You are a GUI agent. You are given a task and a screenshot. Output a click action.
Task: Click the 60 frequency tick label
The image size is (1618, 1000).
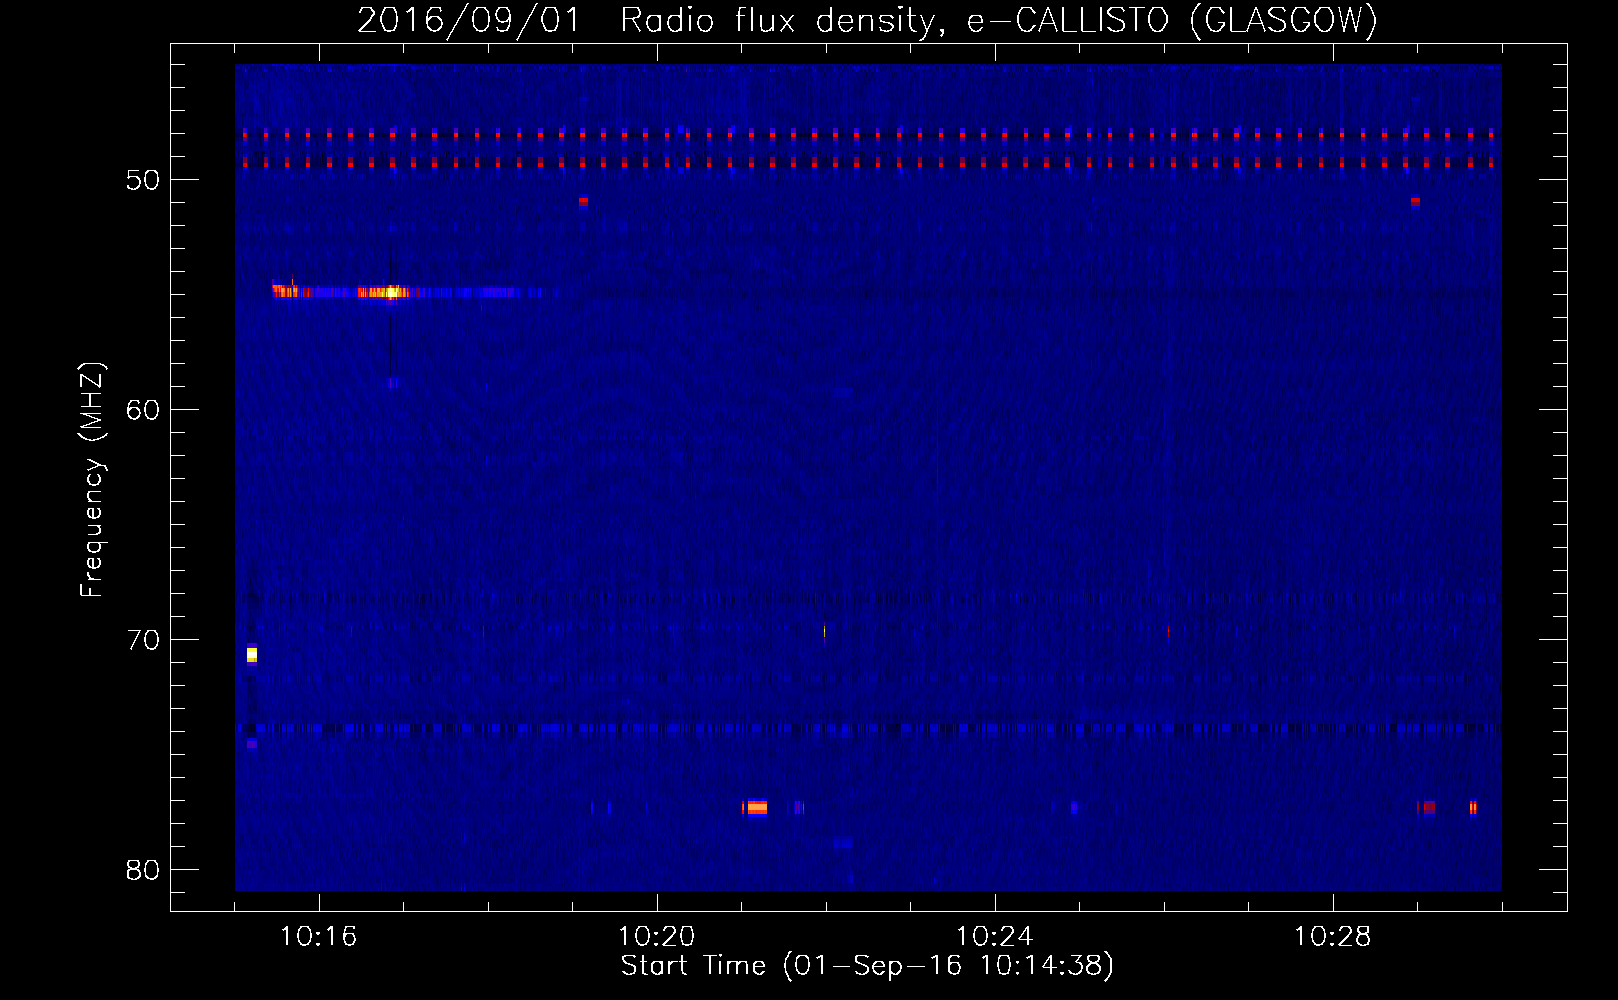pos(143,410)
